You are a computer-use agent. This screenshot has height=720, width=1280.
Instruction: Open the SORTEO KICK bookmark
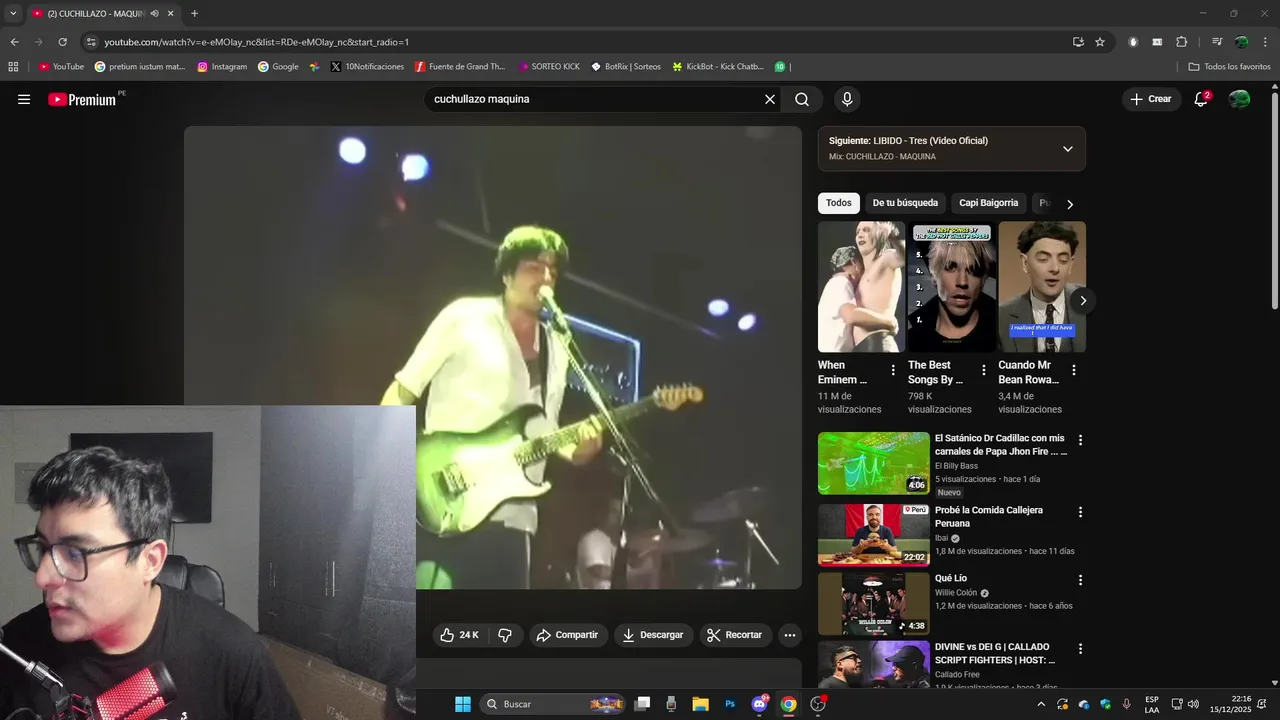[x=549, y=67]
